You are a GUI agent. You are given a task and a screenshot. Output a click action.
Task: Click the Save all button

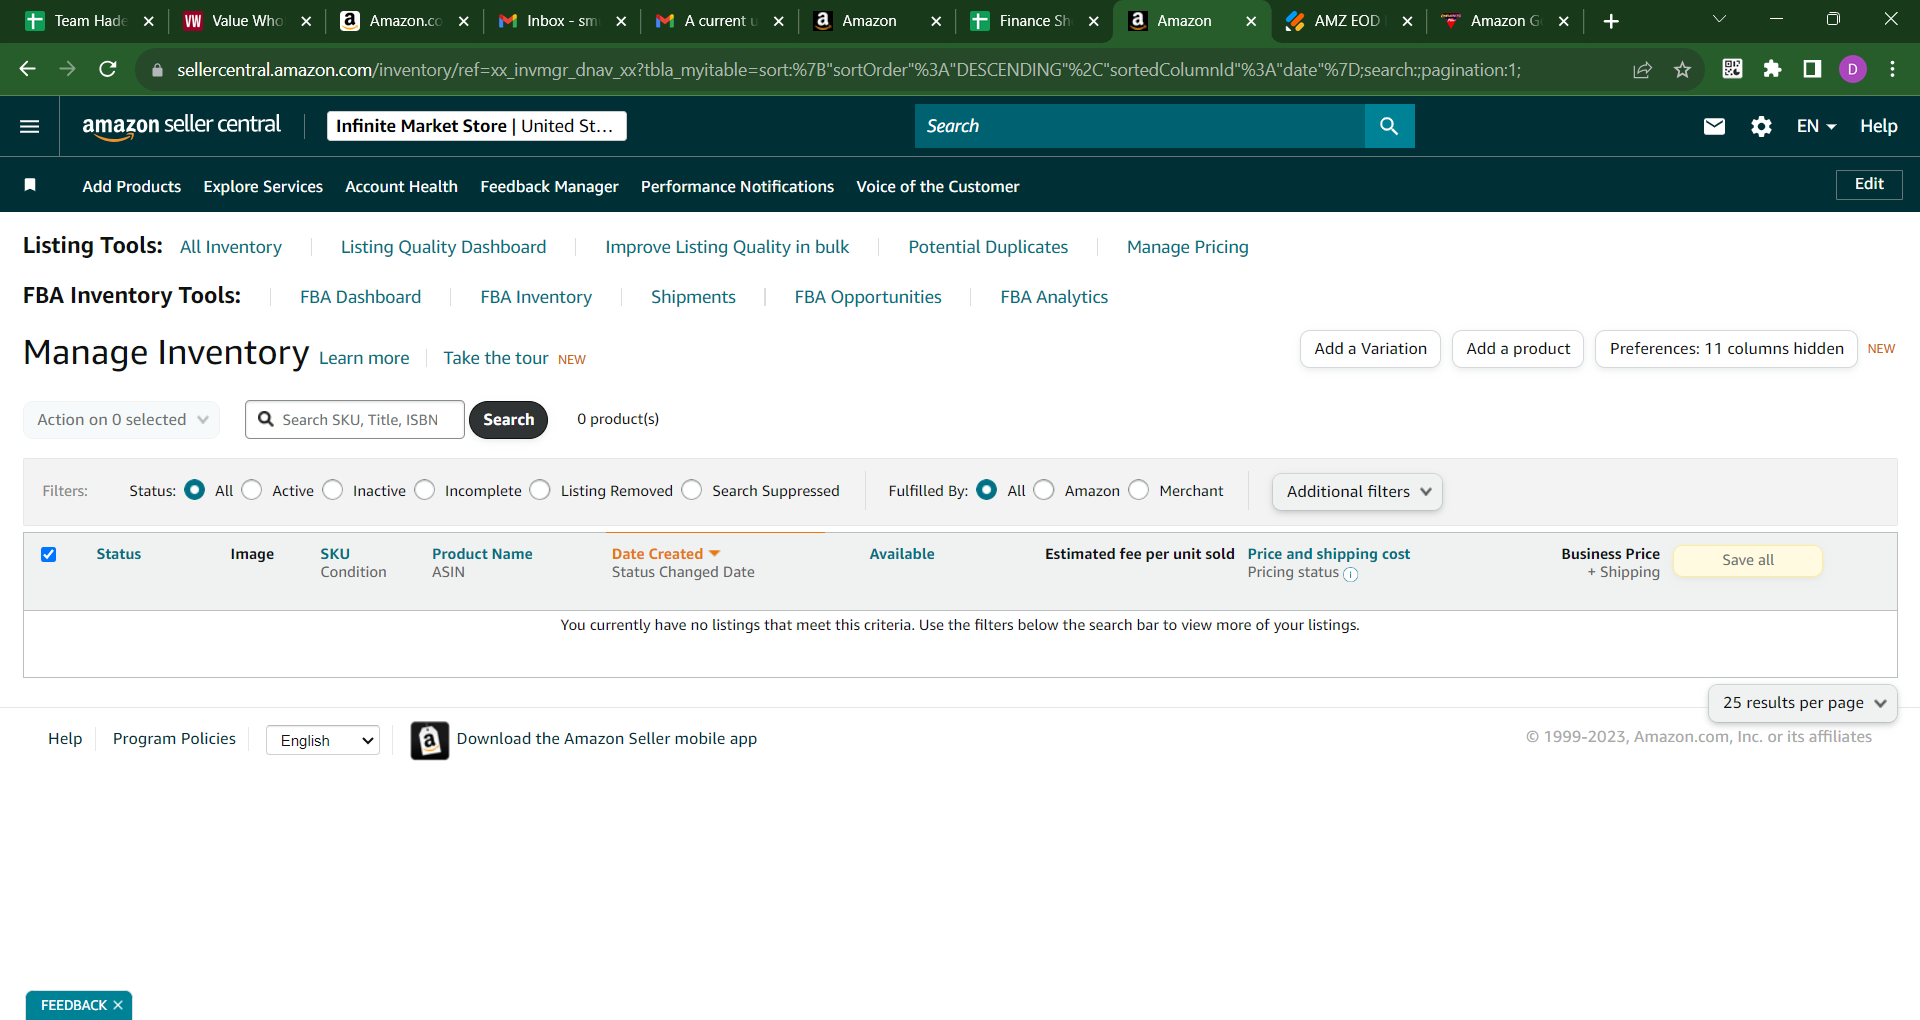pos(1748,560)
